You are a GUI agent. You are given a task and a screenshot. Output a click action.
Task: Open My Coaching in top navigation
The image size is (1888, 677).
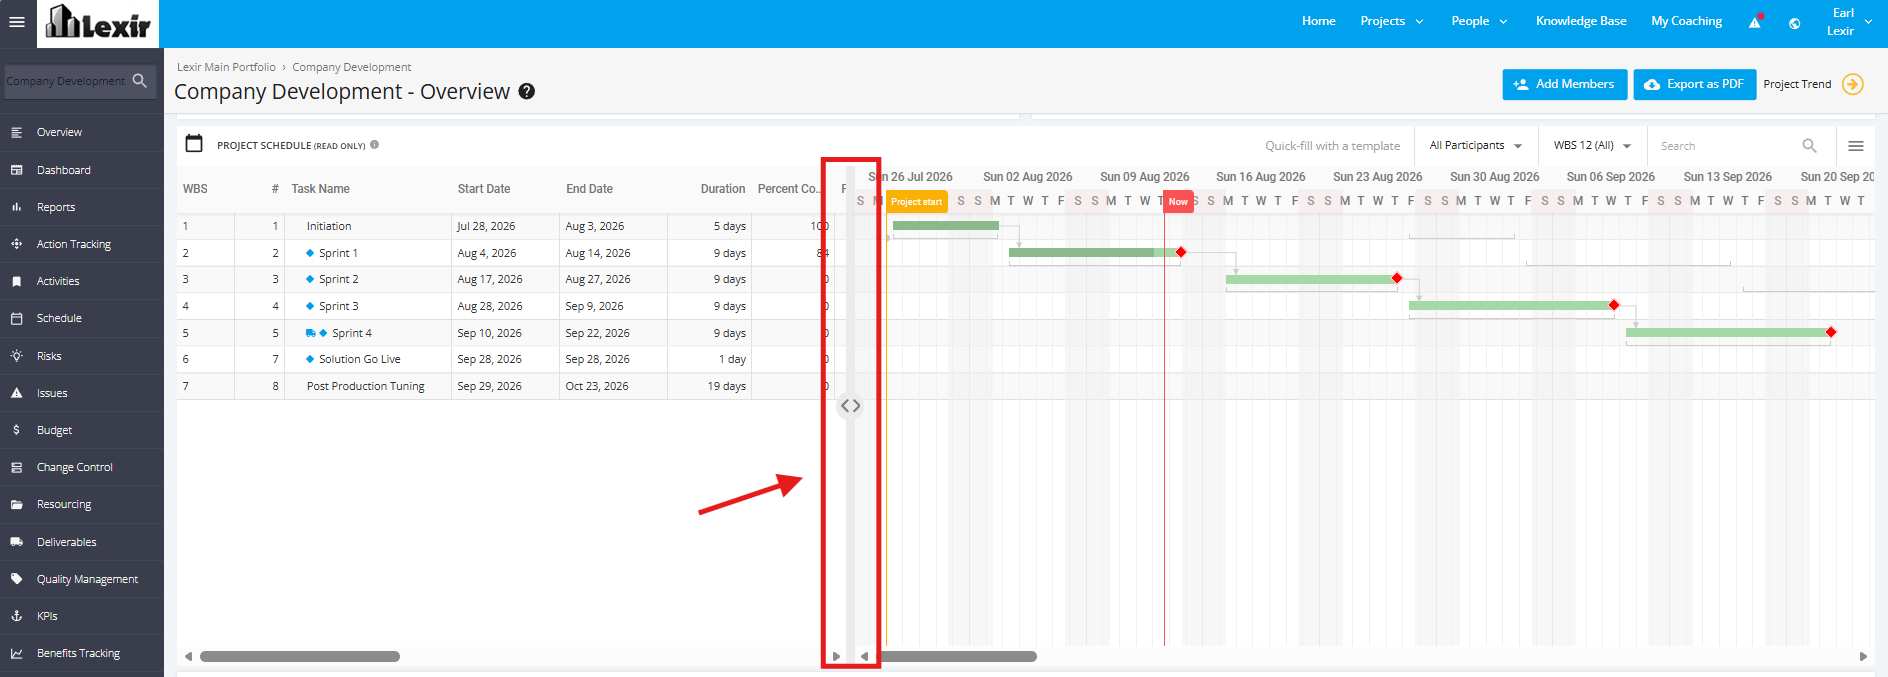(x=1686, y=21)
